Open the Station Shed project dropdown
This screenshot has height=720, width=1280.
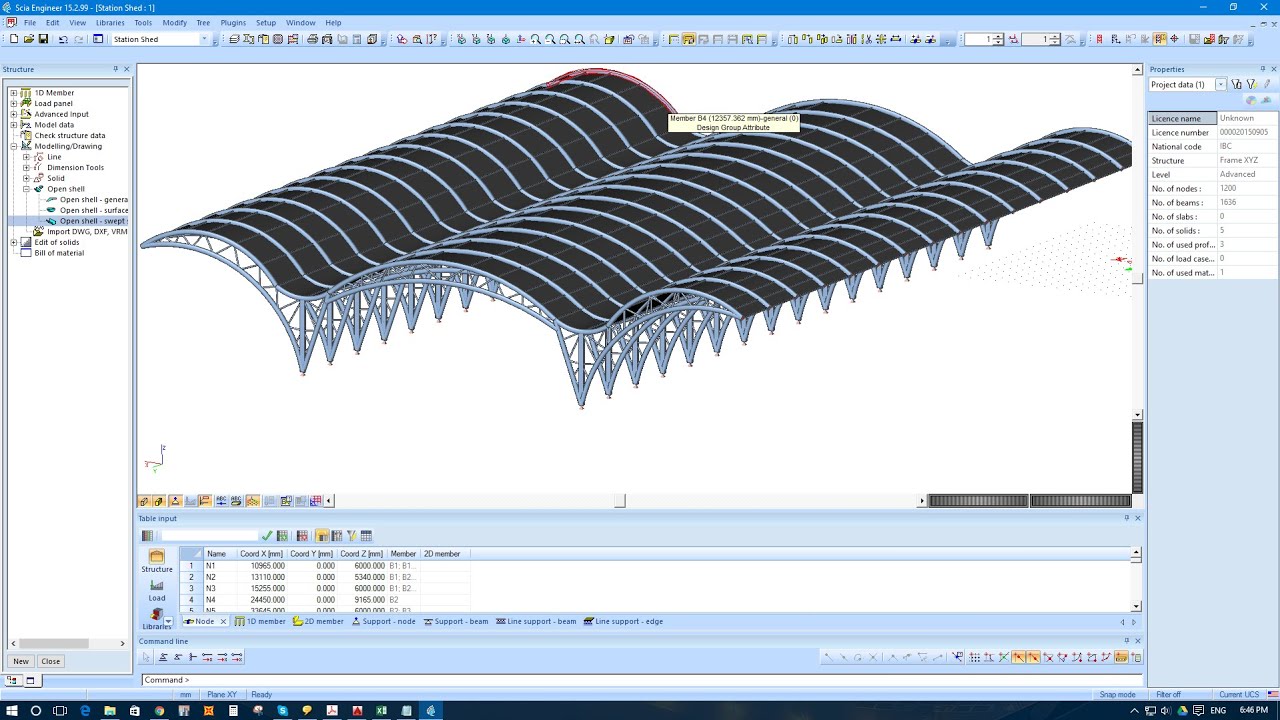pyautogui.click(x=204, y=39)
